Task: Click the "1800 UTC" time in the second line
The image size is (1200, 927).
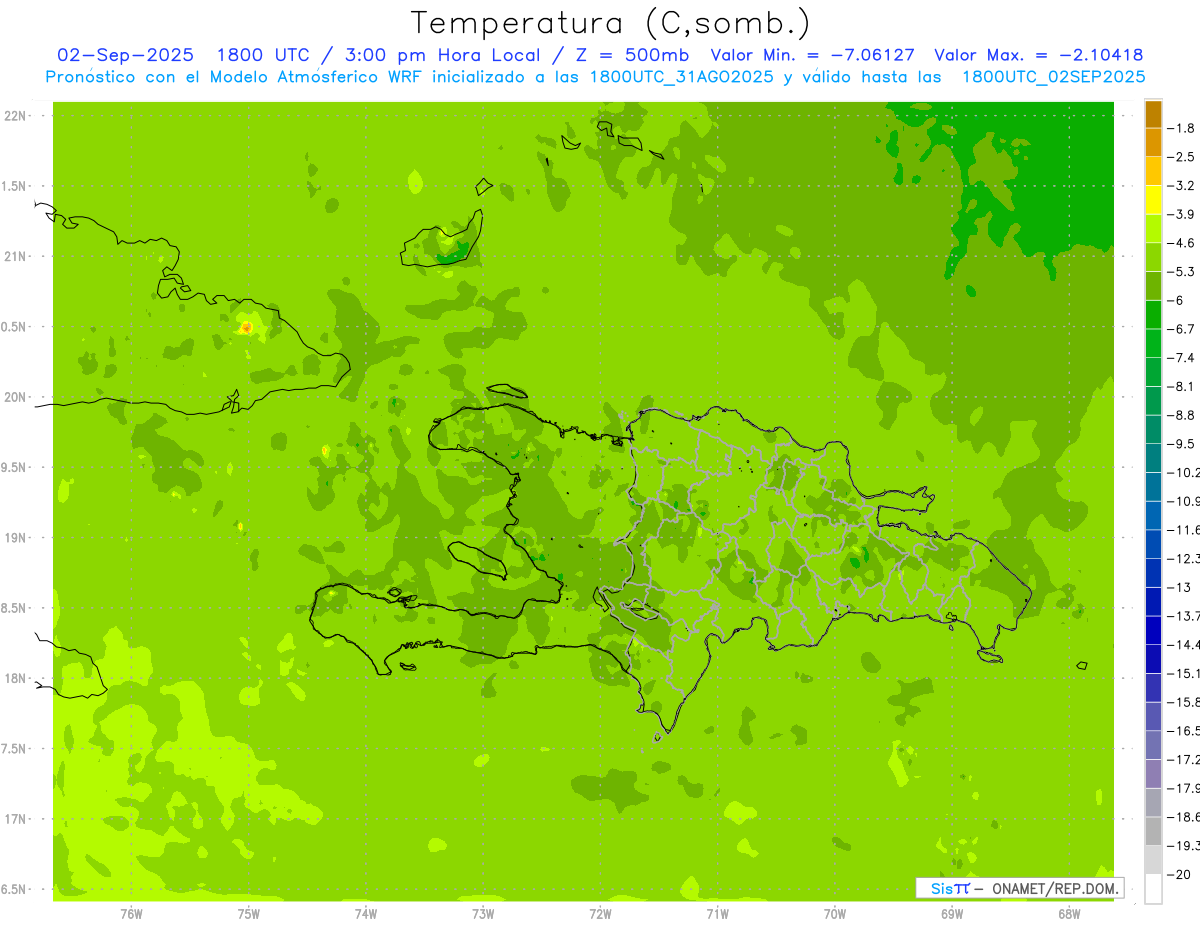Action: tap(266, 55)
